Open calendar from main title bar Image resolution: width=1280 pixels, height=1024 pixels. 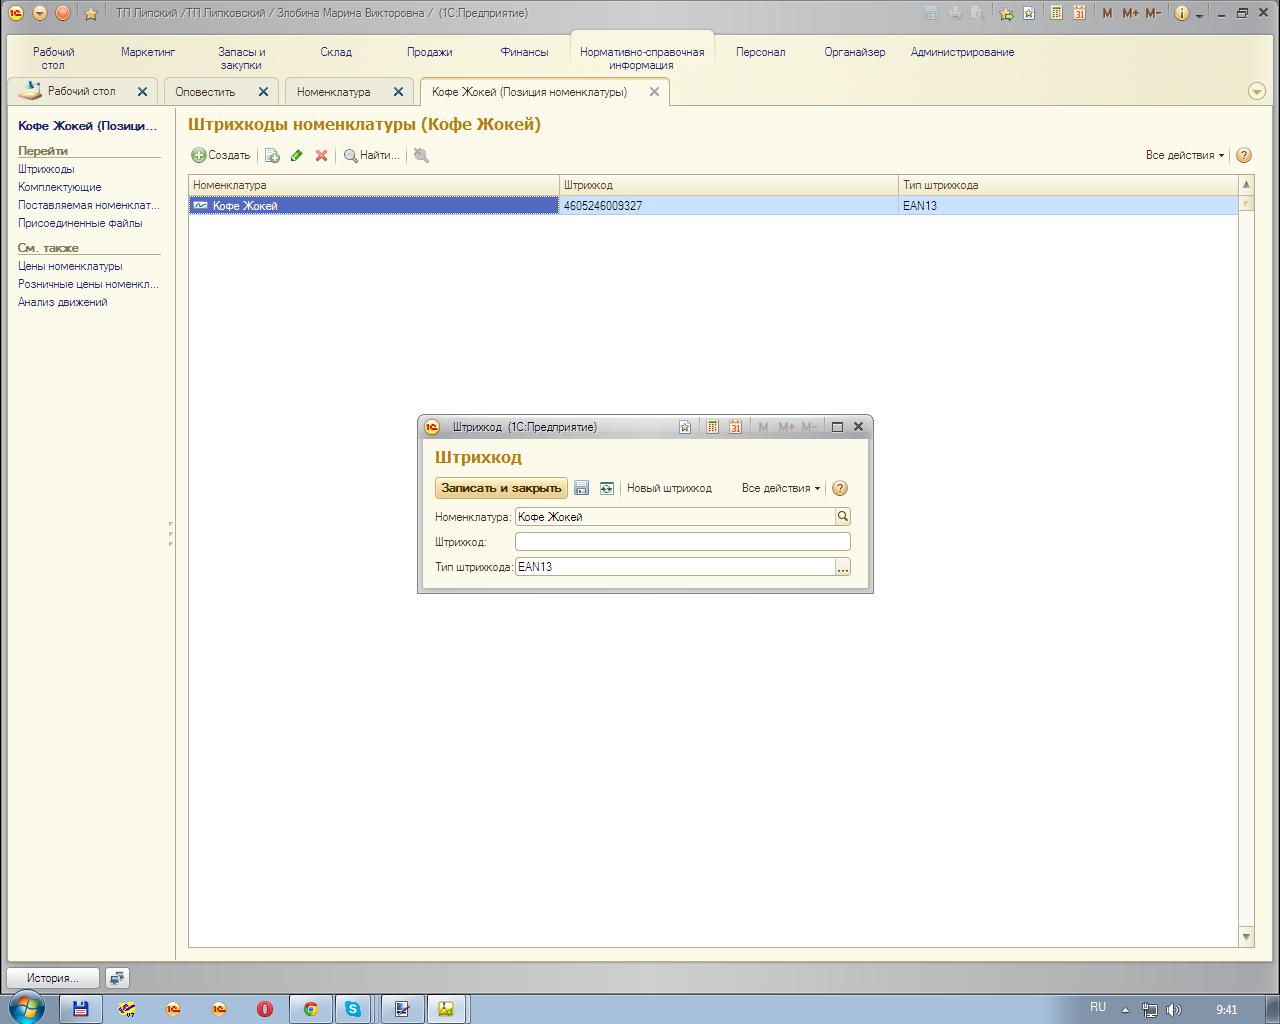tap(1079, 13)
